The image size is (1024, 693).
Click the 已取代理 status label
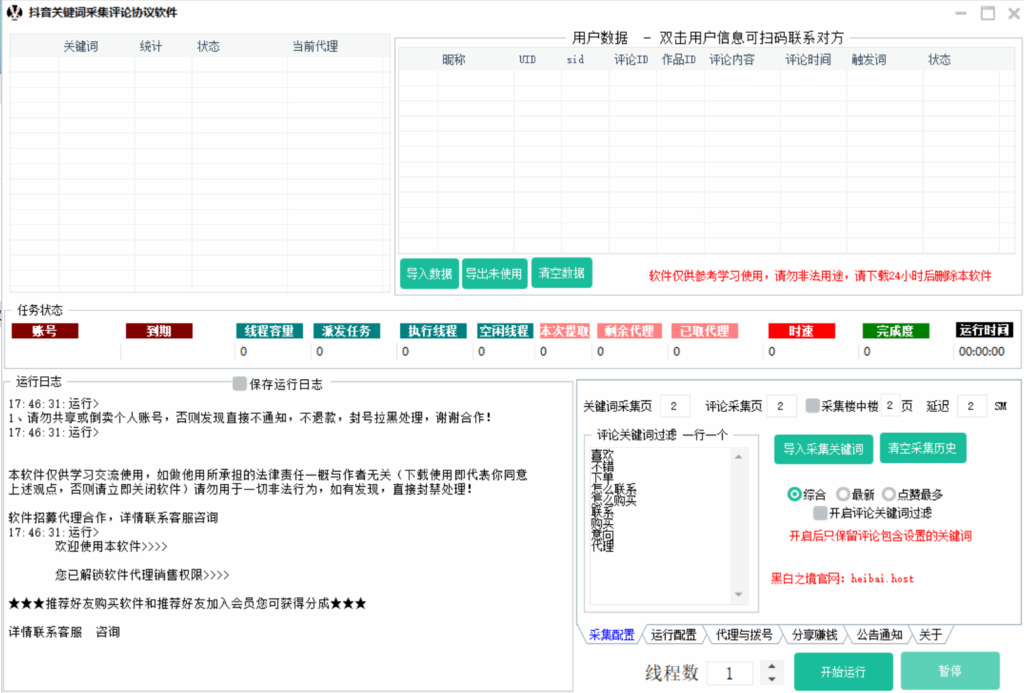705,331
